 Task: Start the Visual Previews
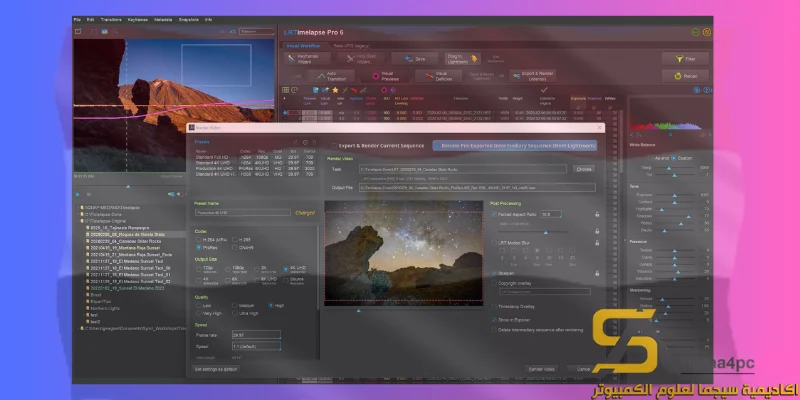coord(385,77)
